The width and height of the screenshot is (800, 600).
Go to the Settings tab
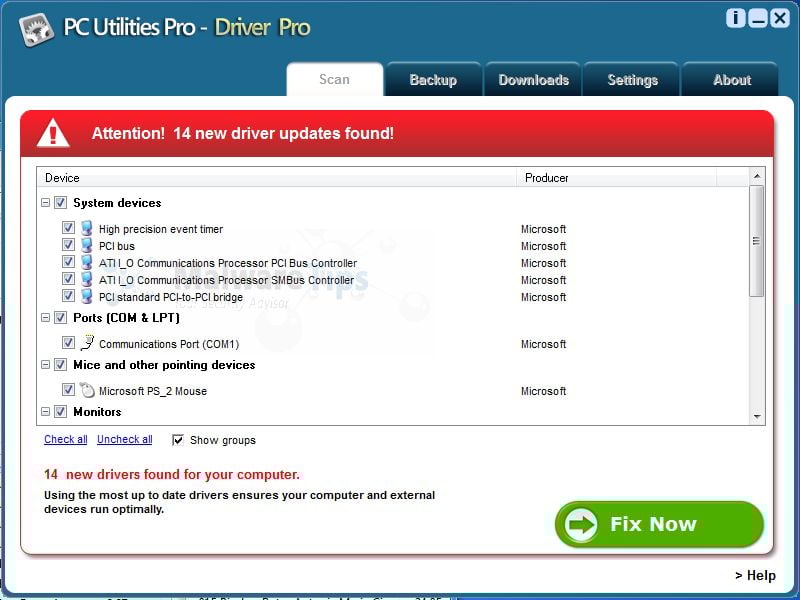pyautogui.click(x=632, y=80)
